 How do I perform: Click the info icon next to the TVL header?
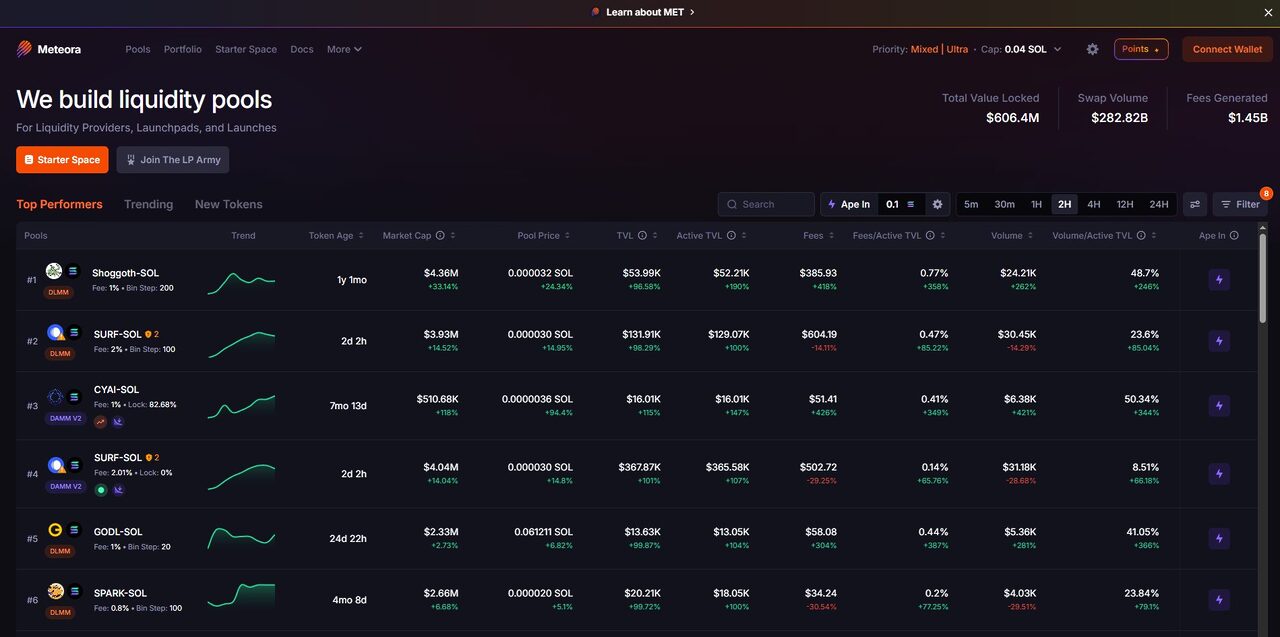click(x=642, y=236)
